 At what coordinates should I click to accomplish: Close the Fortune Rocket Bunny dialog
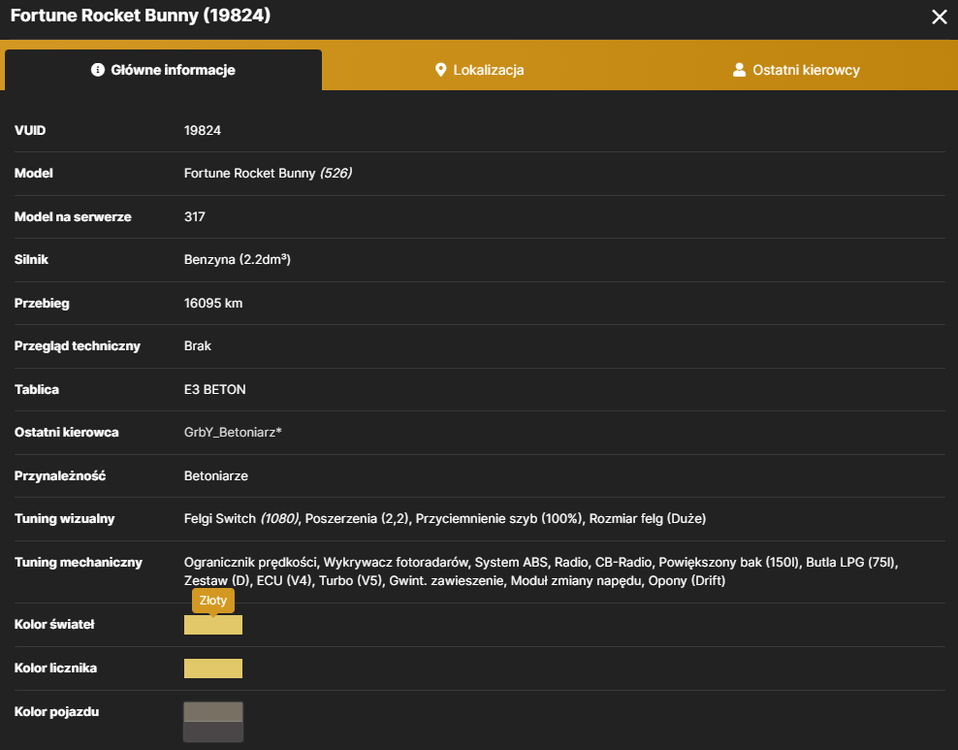click(x=939, y=16)
